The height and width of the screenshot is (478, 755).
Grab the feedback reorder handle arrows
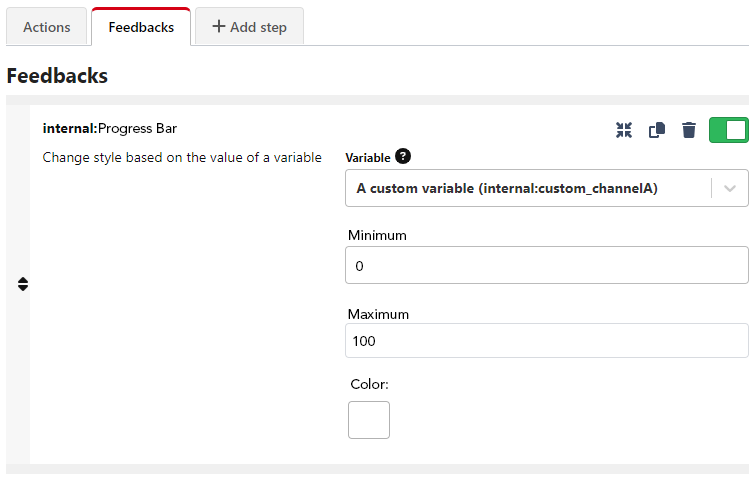pyautogui.click(x=23, y=284)
